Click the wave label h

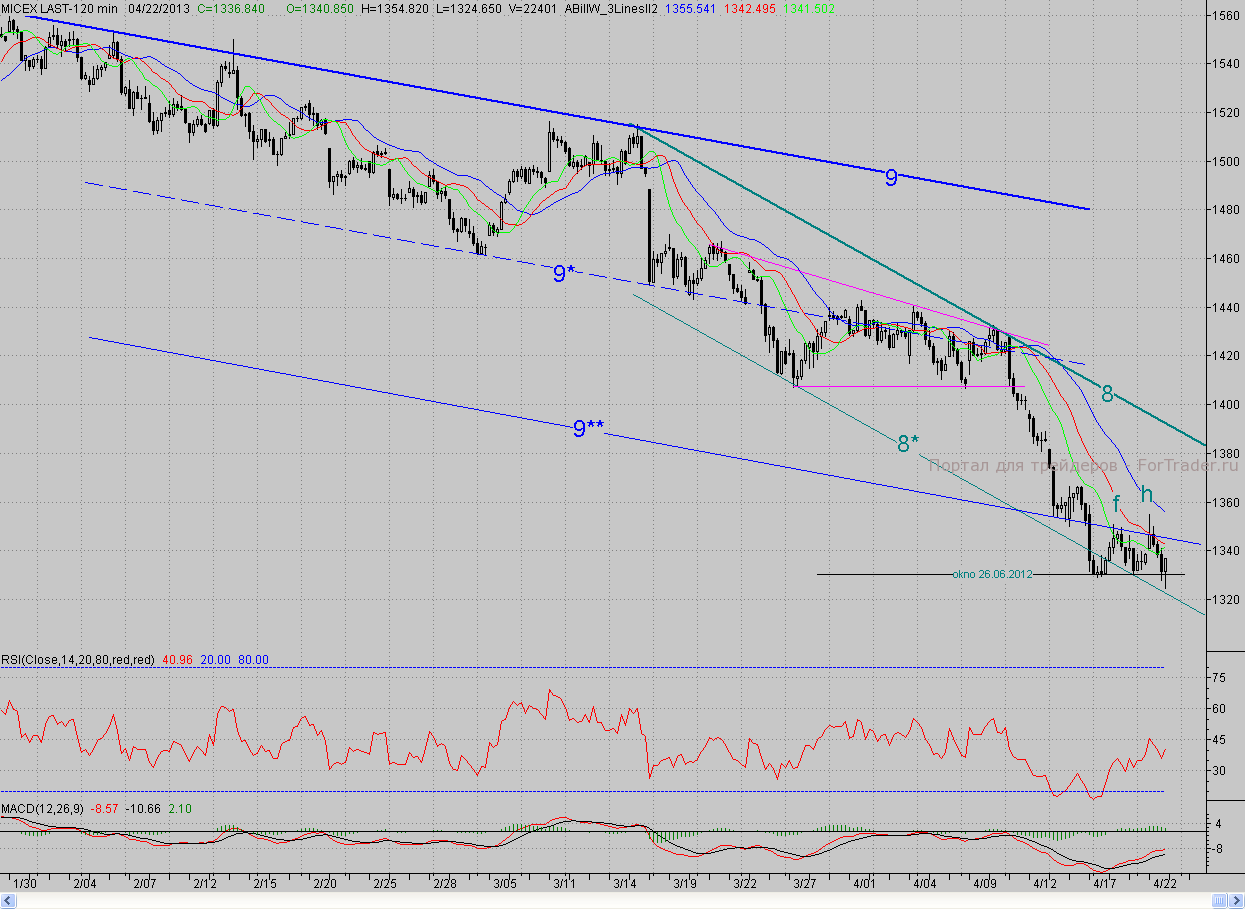tap(1147, 493)
